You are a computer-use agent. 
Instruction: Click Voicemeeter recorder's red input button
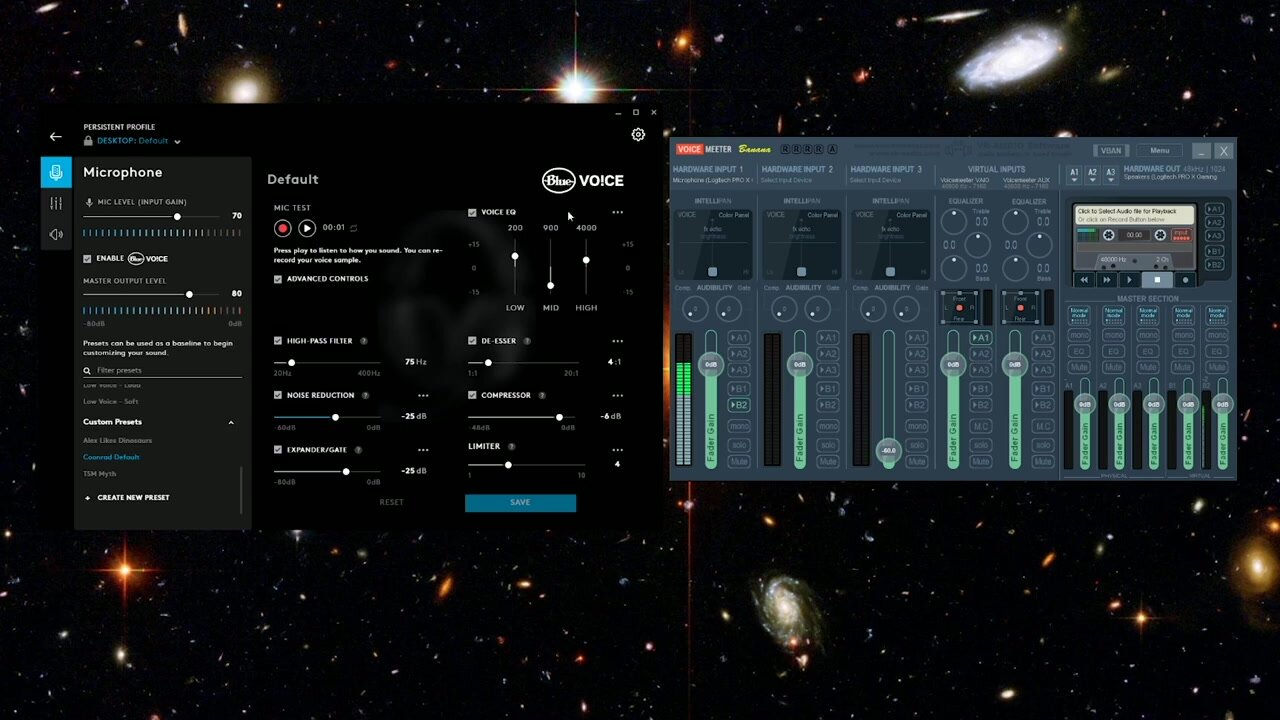(x=1181, y=236)
